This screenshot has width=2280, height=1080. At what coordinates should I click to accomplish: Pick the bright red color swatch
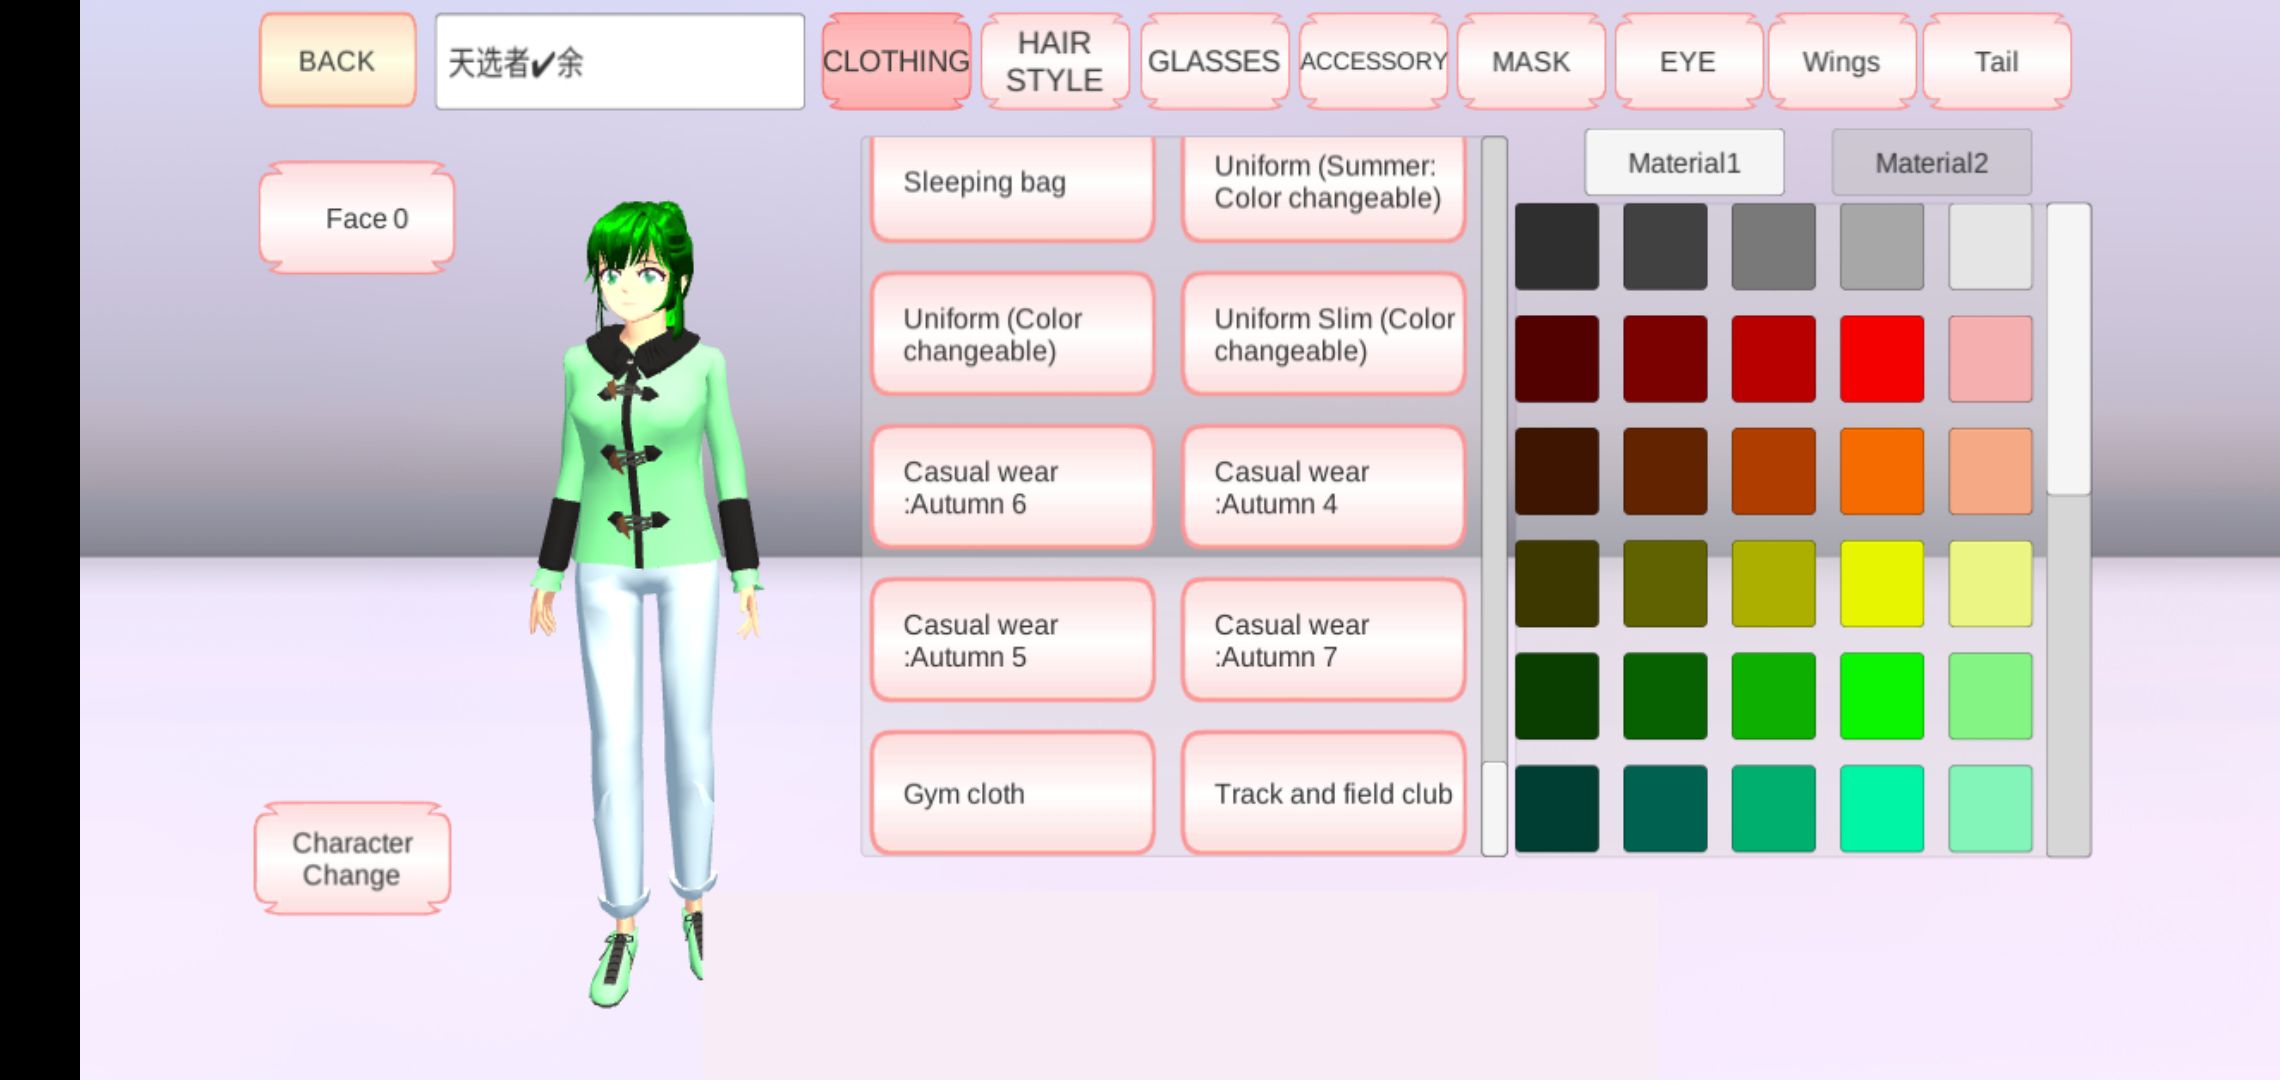pyautogui.click(x=1881, y=359)
